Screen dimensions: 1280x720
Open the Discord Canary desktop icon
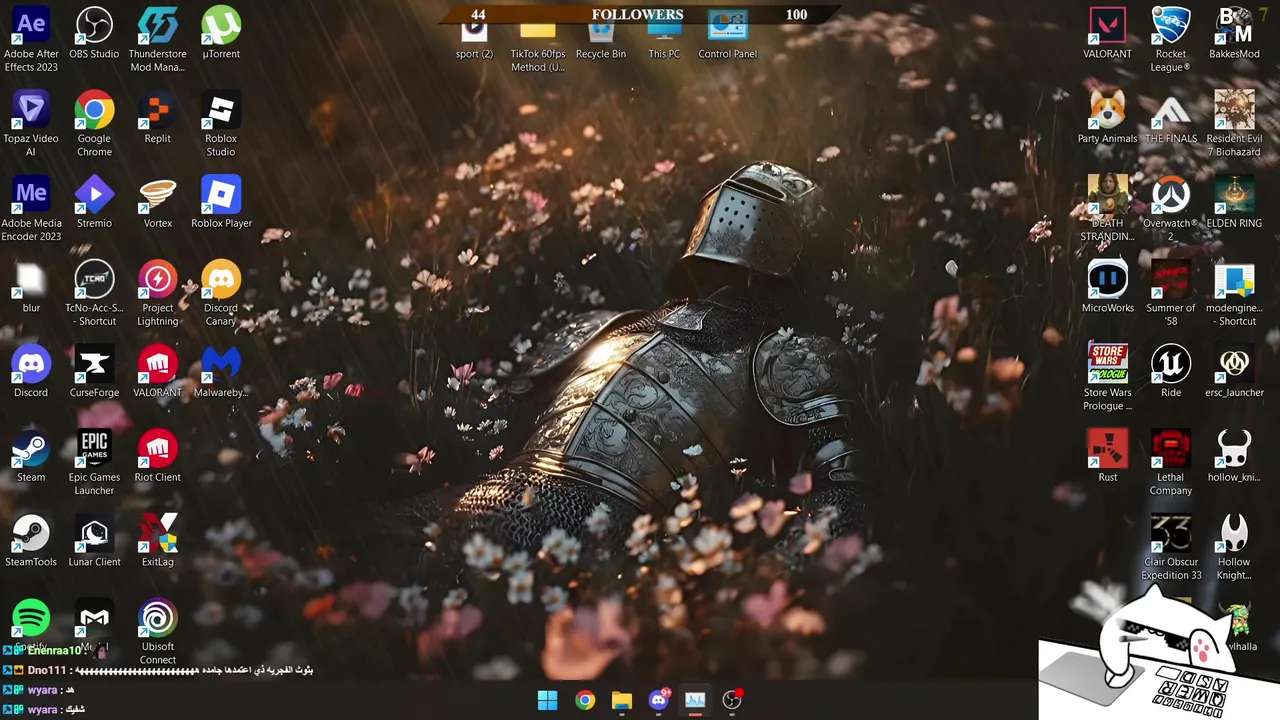click(221, 293)
